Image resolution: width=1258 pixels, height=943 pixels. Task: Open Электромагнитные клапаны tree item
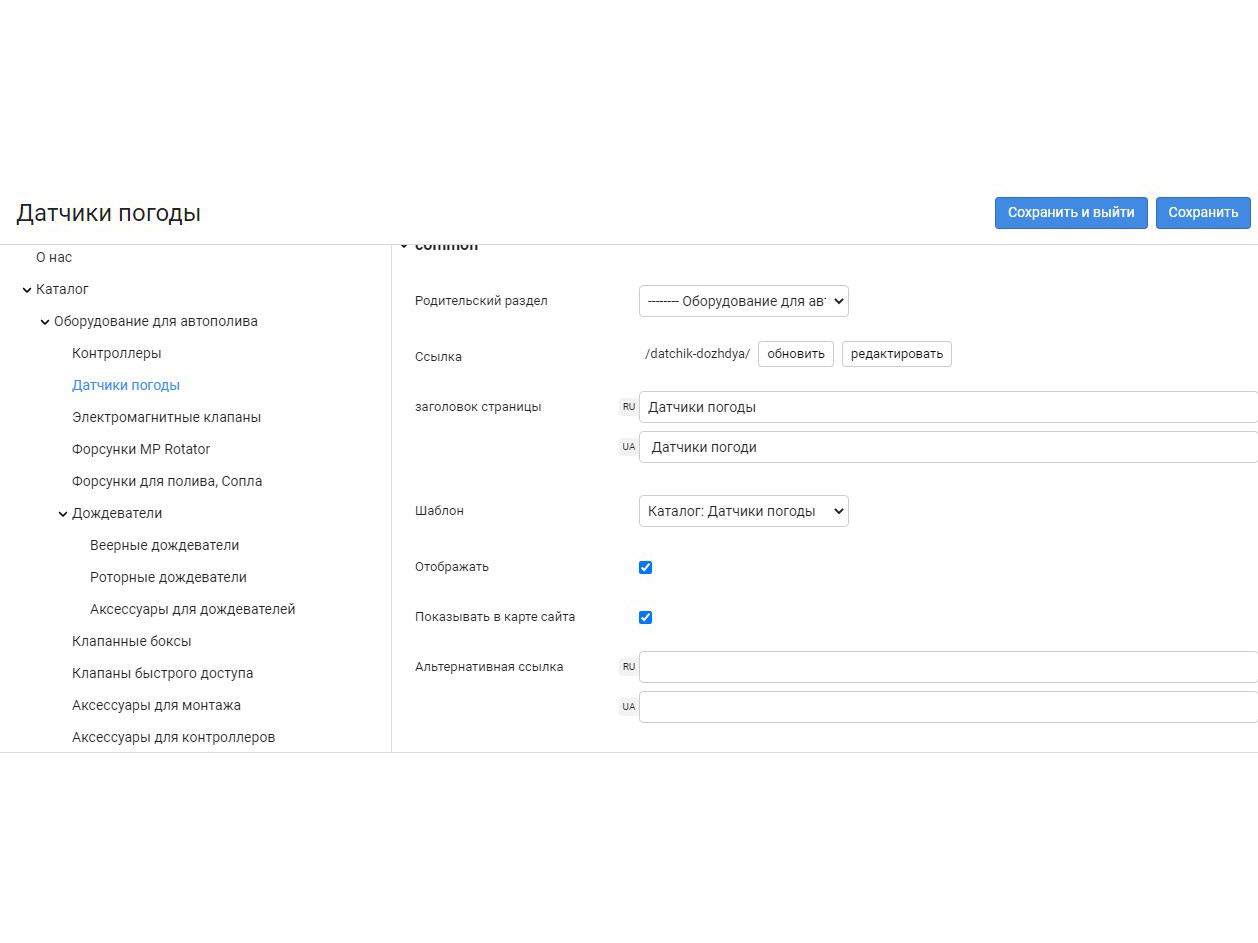[166, 417]
